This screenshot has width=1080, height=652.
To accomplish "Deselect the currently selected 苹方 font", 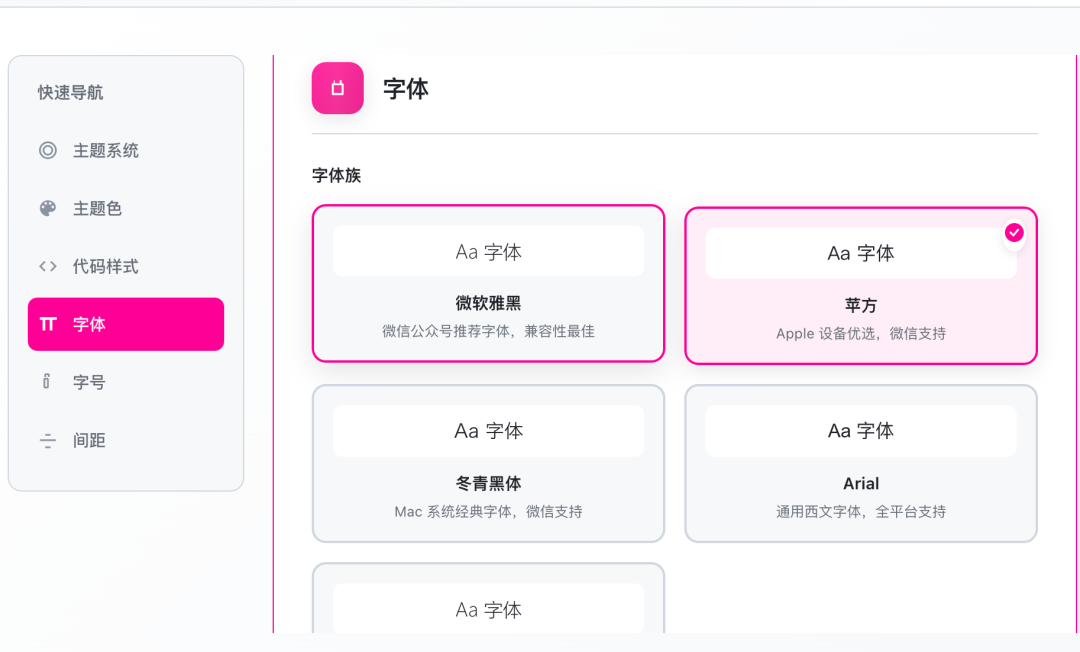I will point(861,285).
